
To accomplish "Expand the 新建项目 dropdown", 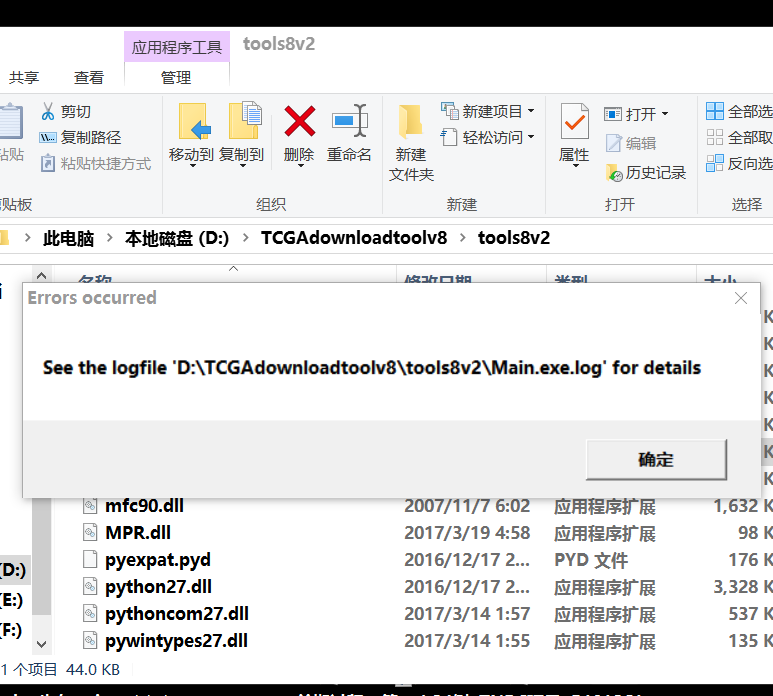I will (x=531, y=111).
